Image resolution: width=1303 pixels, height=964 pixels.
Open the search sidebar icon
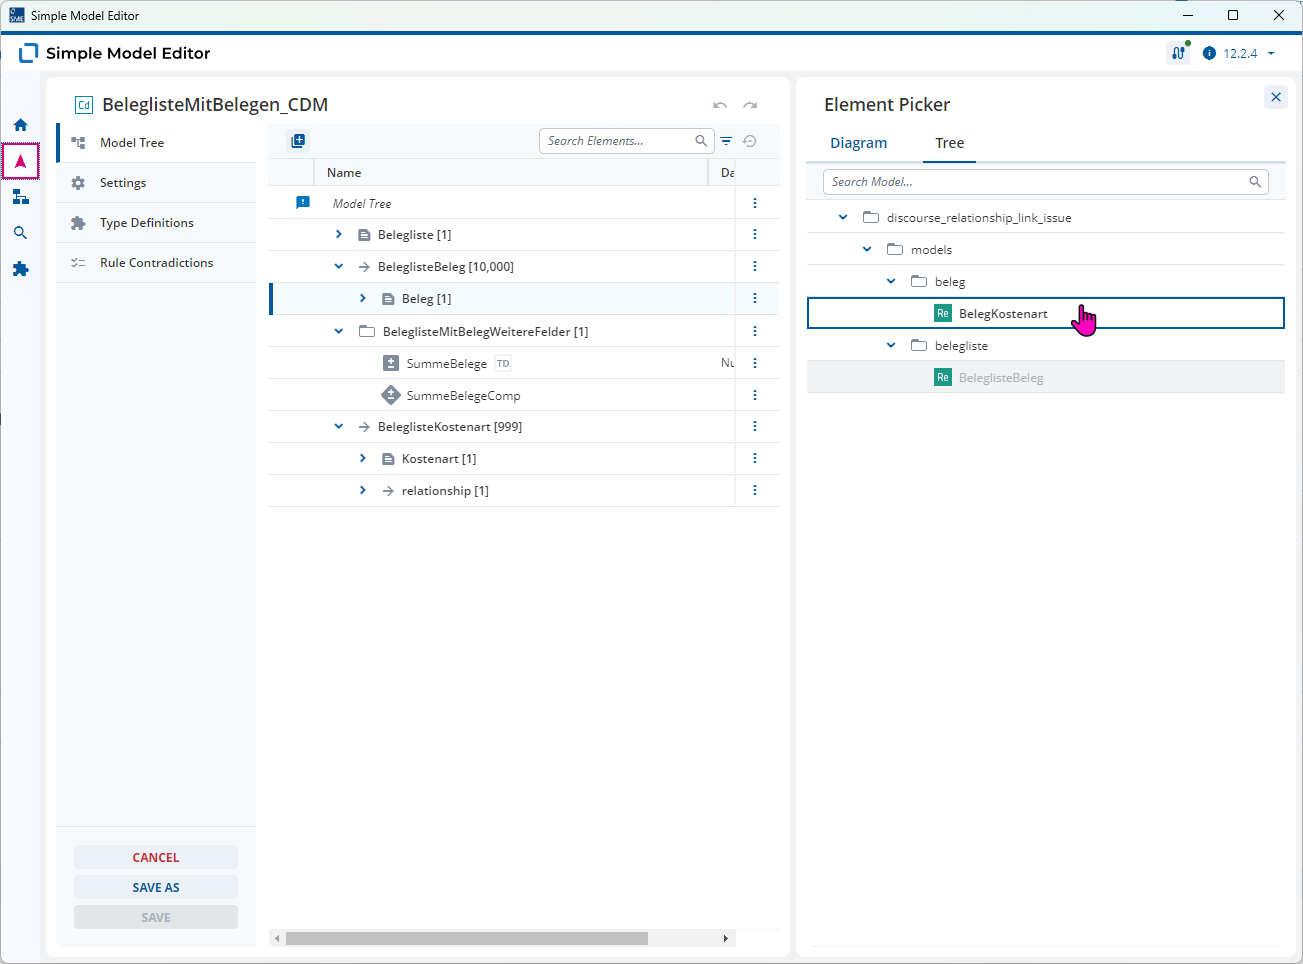pyautogui.click(x=20, y=233)
